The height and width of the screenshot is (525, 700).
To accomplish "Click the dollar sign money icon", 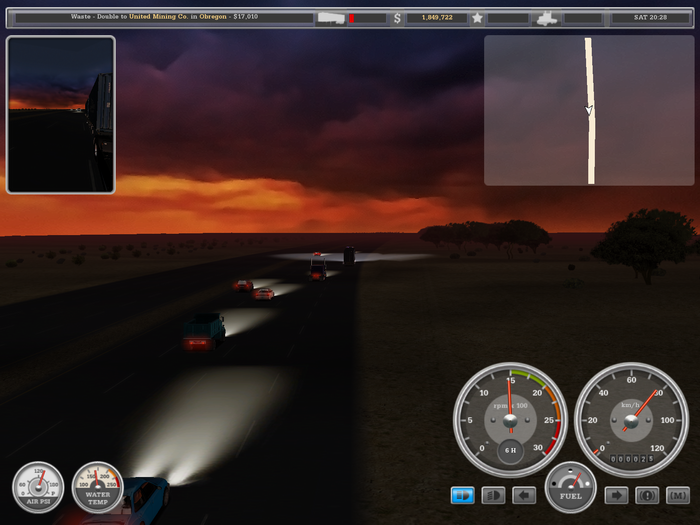I will tap(397, 18).
